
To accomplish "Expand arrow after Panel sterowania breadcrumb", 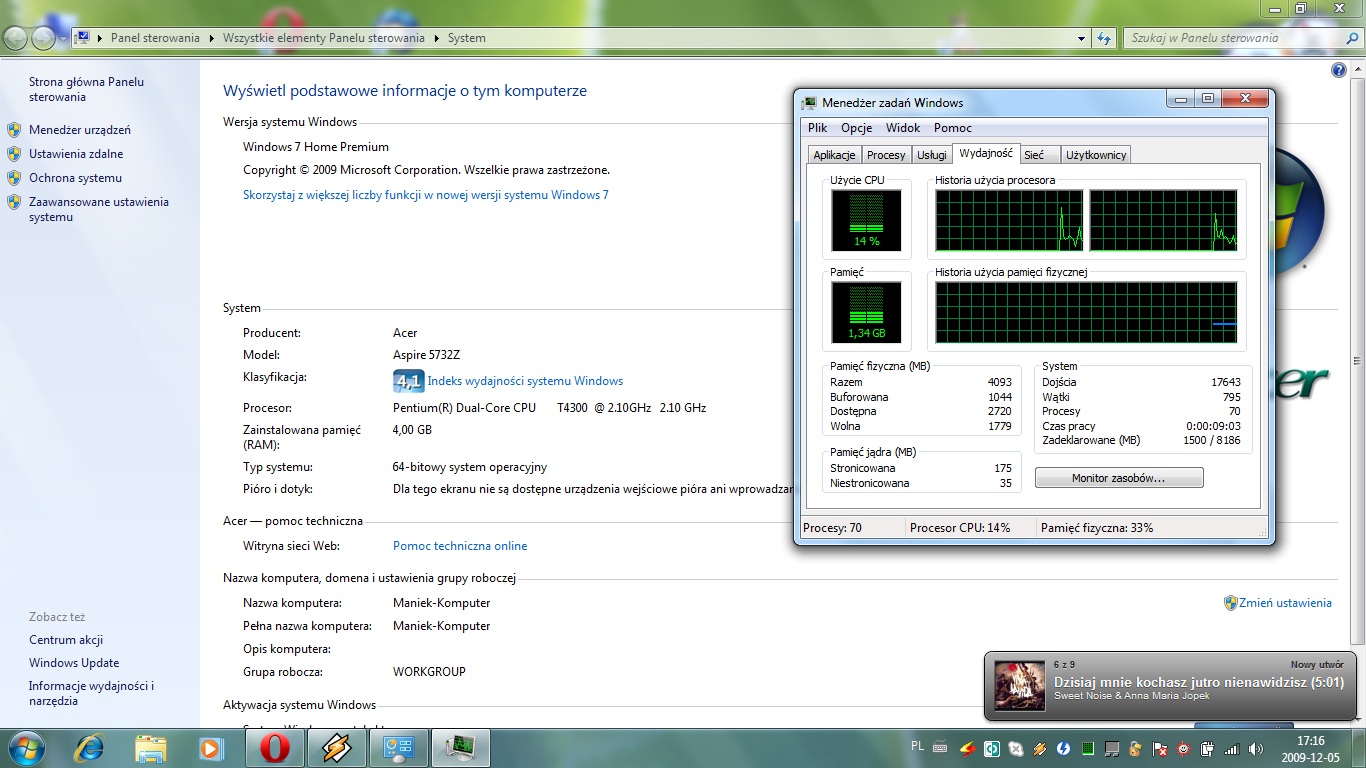I will coord(211,38).
